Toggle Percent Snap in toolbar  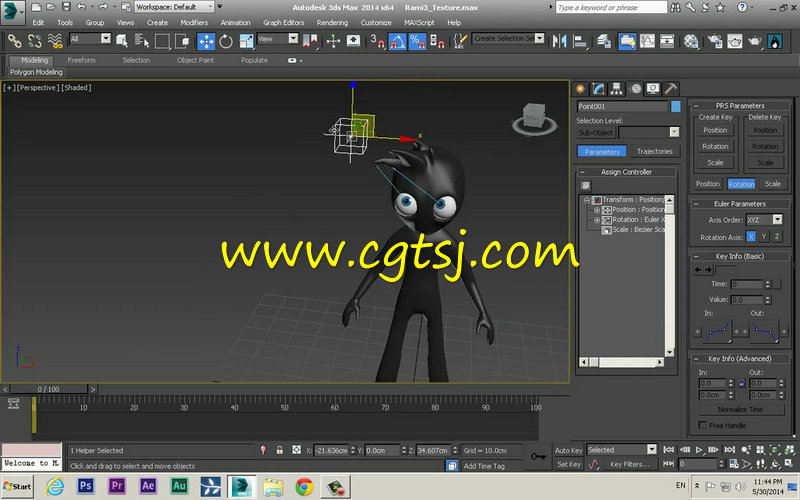[417, 41]
